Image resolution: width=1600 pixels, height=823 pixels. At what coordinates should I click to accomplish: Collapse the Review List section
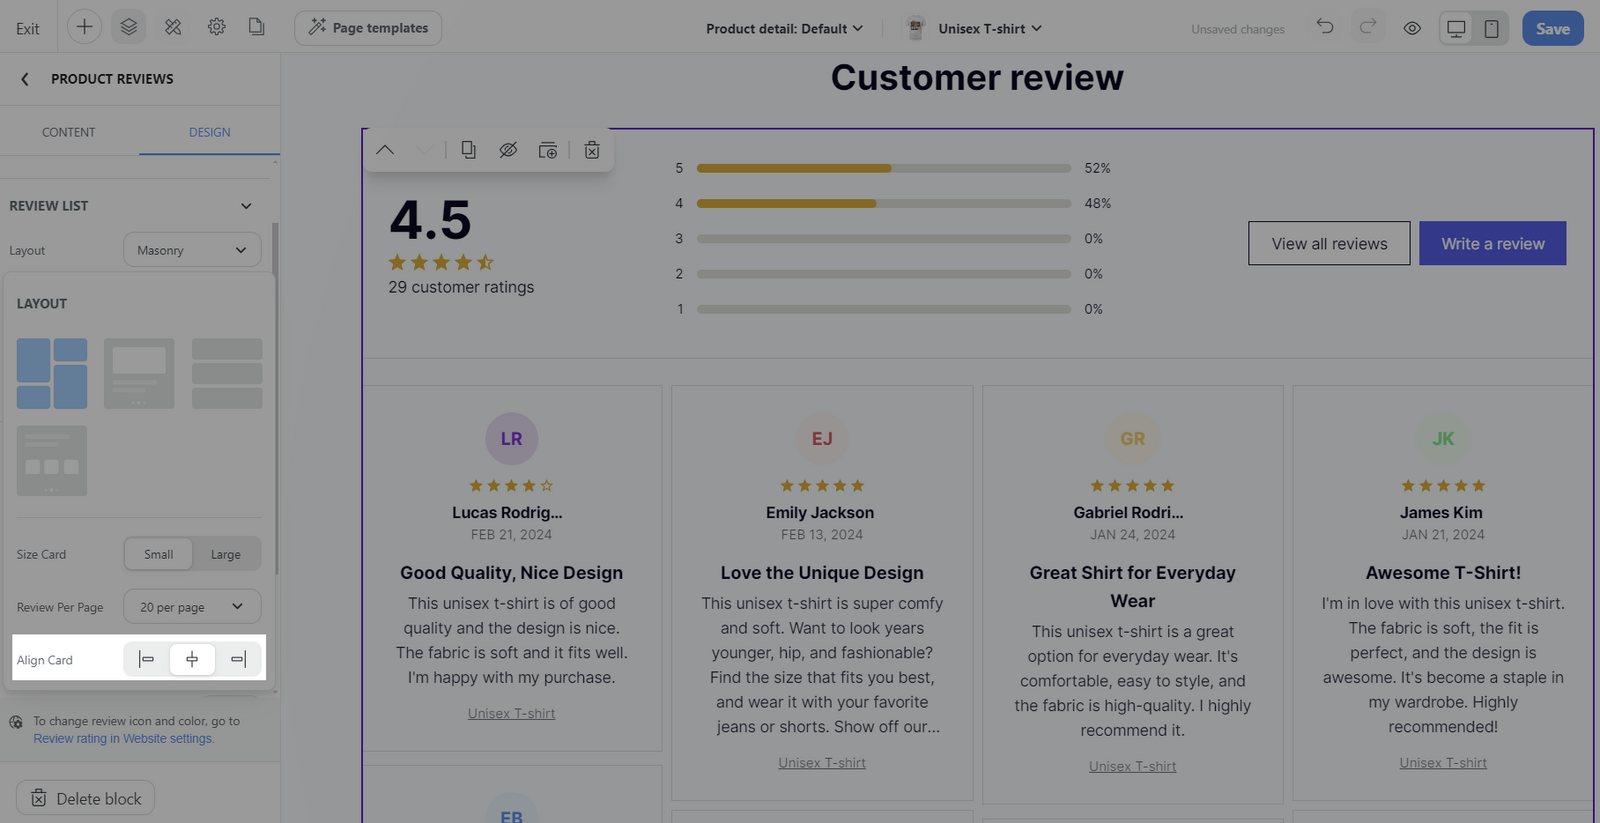(x=246, y=206)
